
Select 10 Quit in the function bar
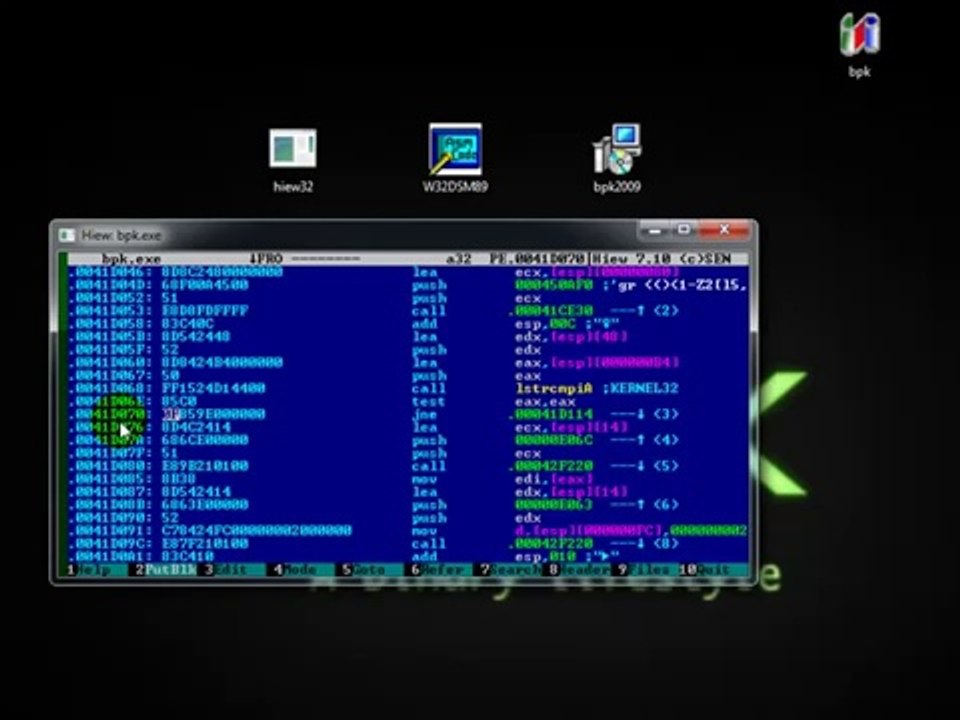pos(705,570)
